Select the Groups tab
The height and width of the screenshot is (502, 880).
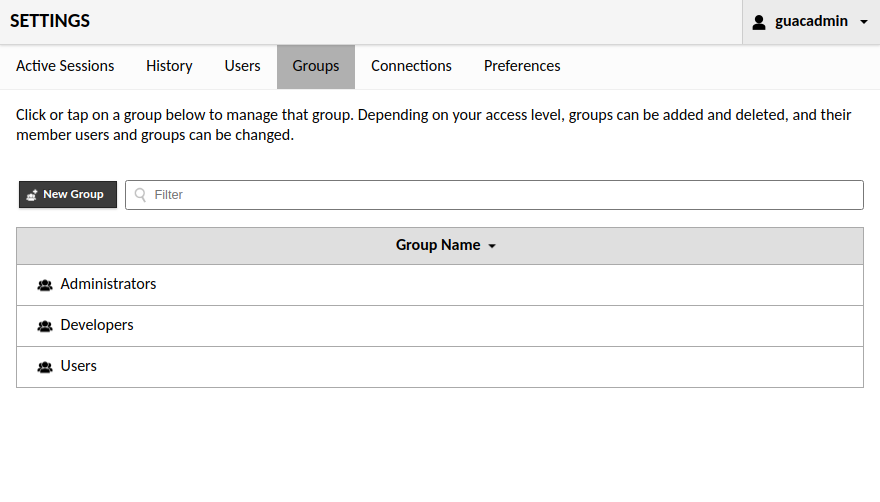(316, 66)
